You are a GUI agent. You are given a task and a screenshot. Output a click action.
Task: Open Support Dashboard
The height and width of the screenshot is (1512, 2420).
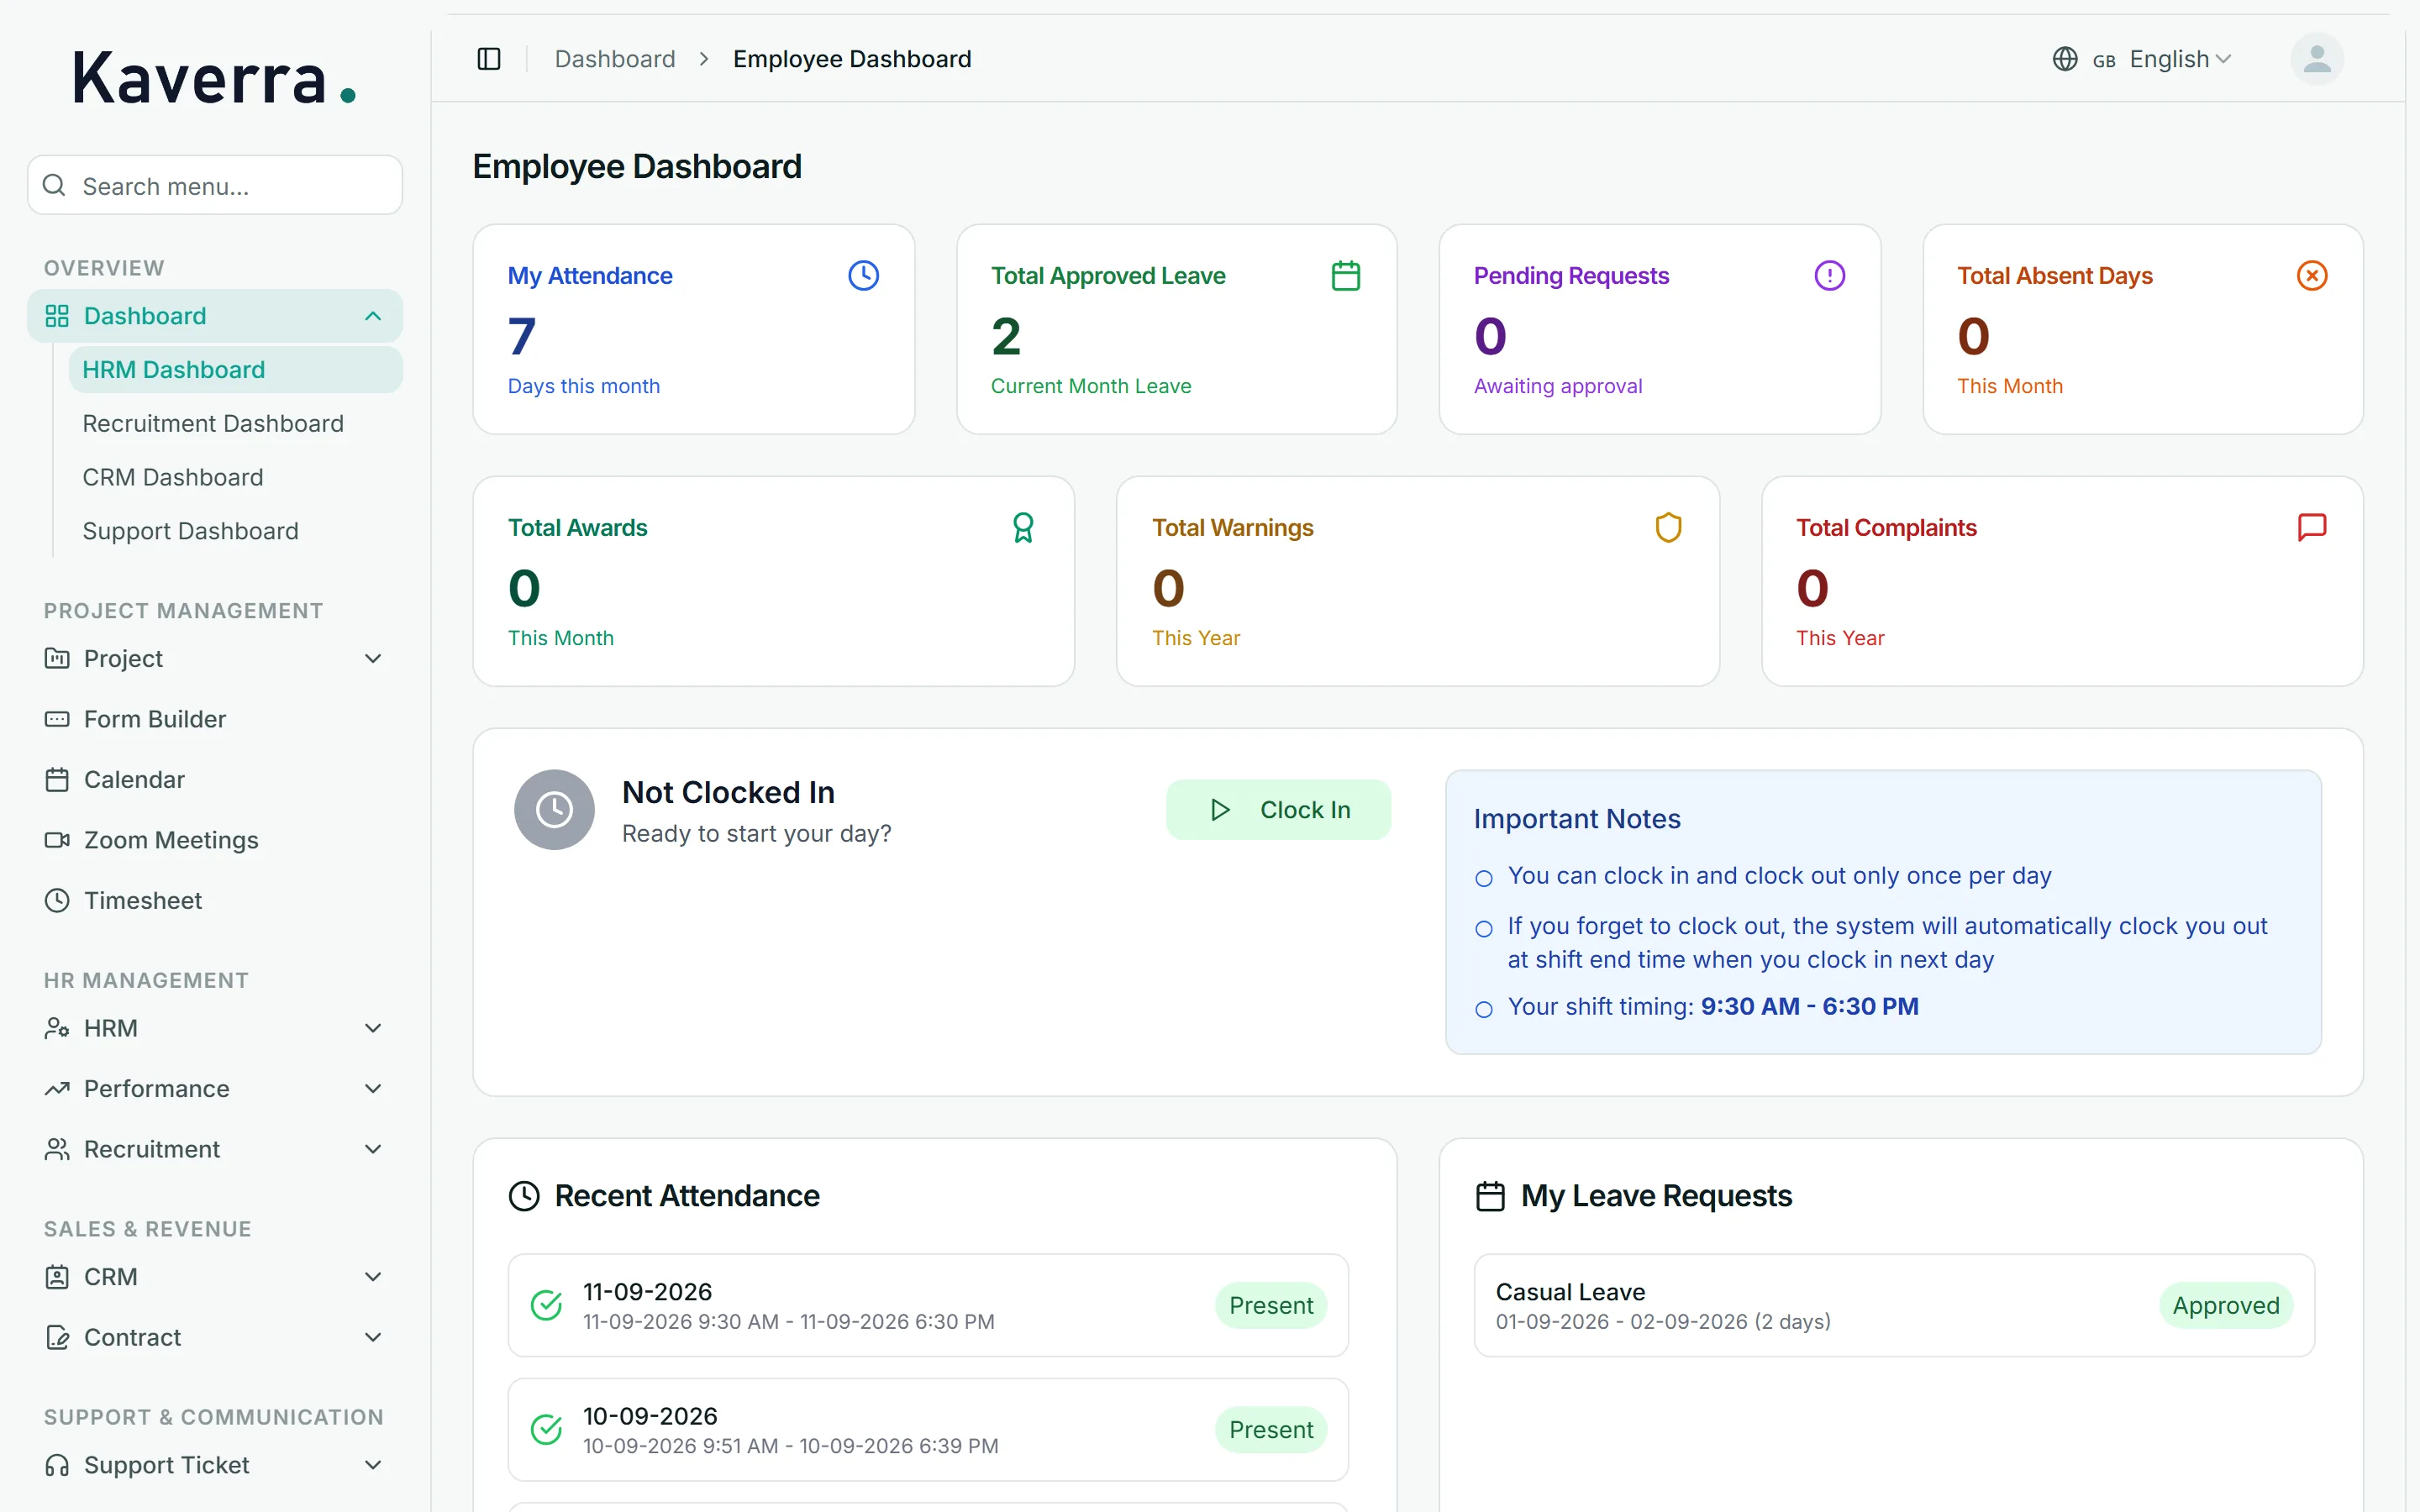[236, 531]
